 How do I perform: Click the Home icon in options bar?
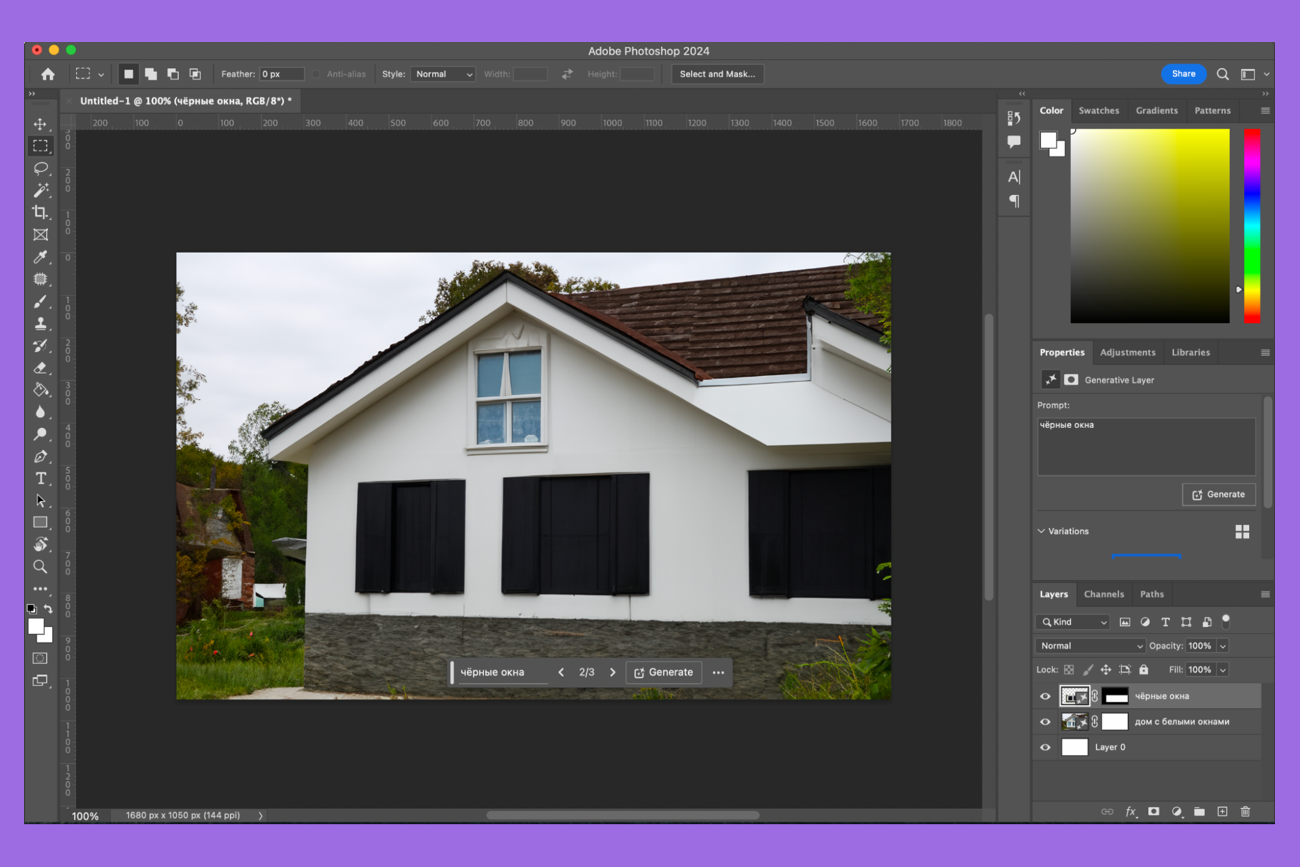(x=47, y=74)
